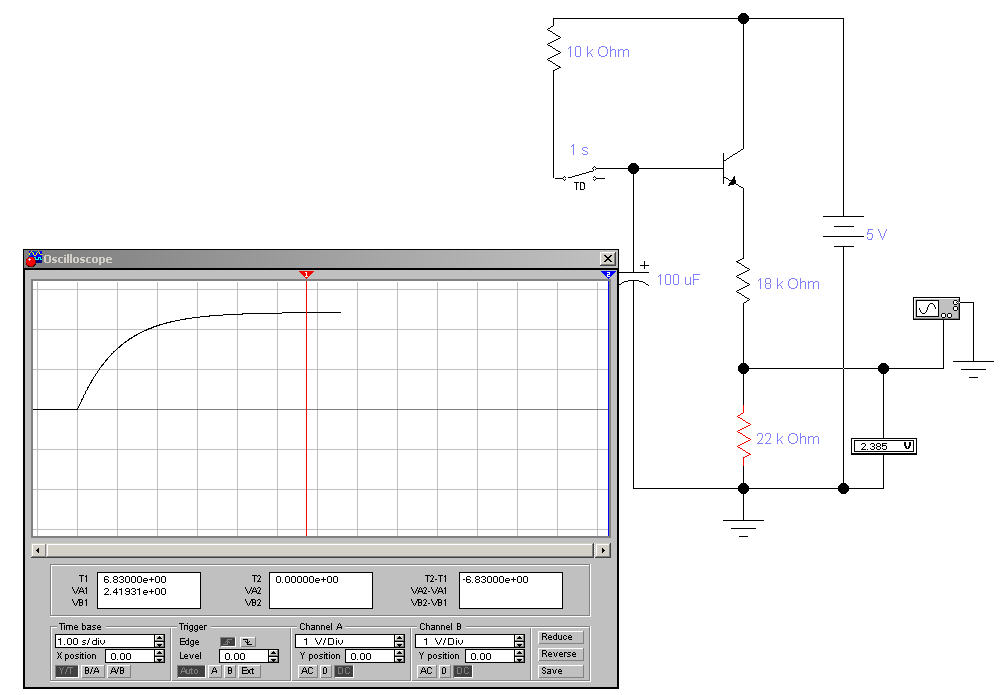
Task: Click the "18 k Ohm" label
Action: pos(788,284)
